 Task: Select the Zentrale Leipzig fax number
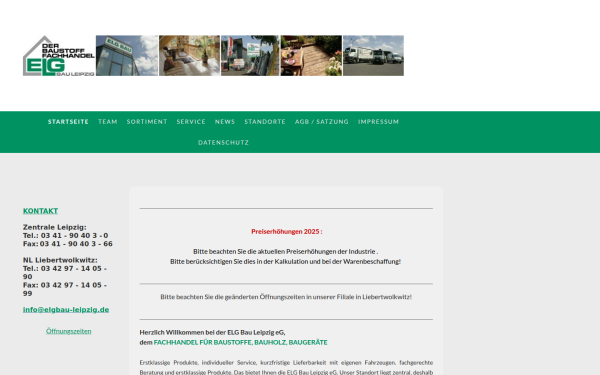pyautogui.click(x=68, y=244)
